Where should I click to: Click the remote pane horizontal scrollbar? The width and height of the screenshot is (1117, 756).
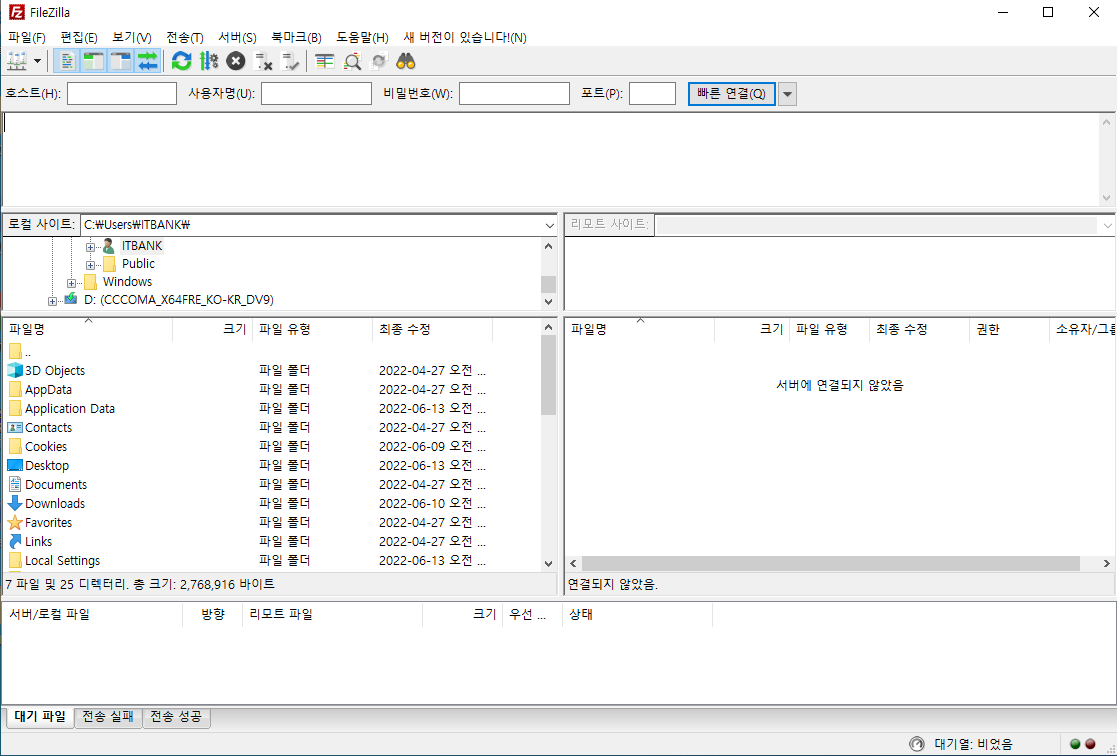tap(839, 563)
